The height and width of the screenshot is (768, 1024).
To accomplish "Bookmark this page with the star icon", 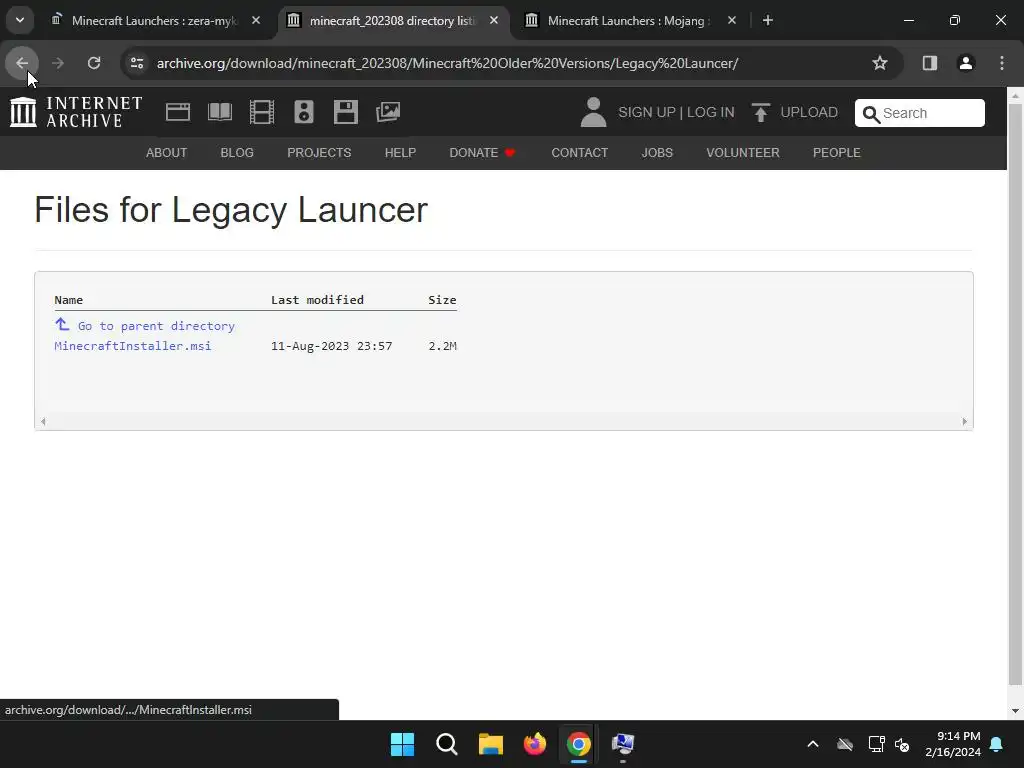I will point(880,63).
